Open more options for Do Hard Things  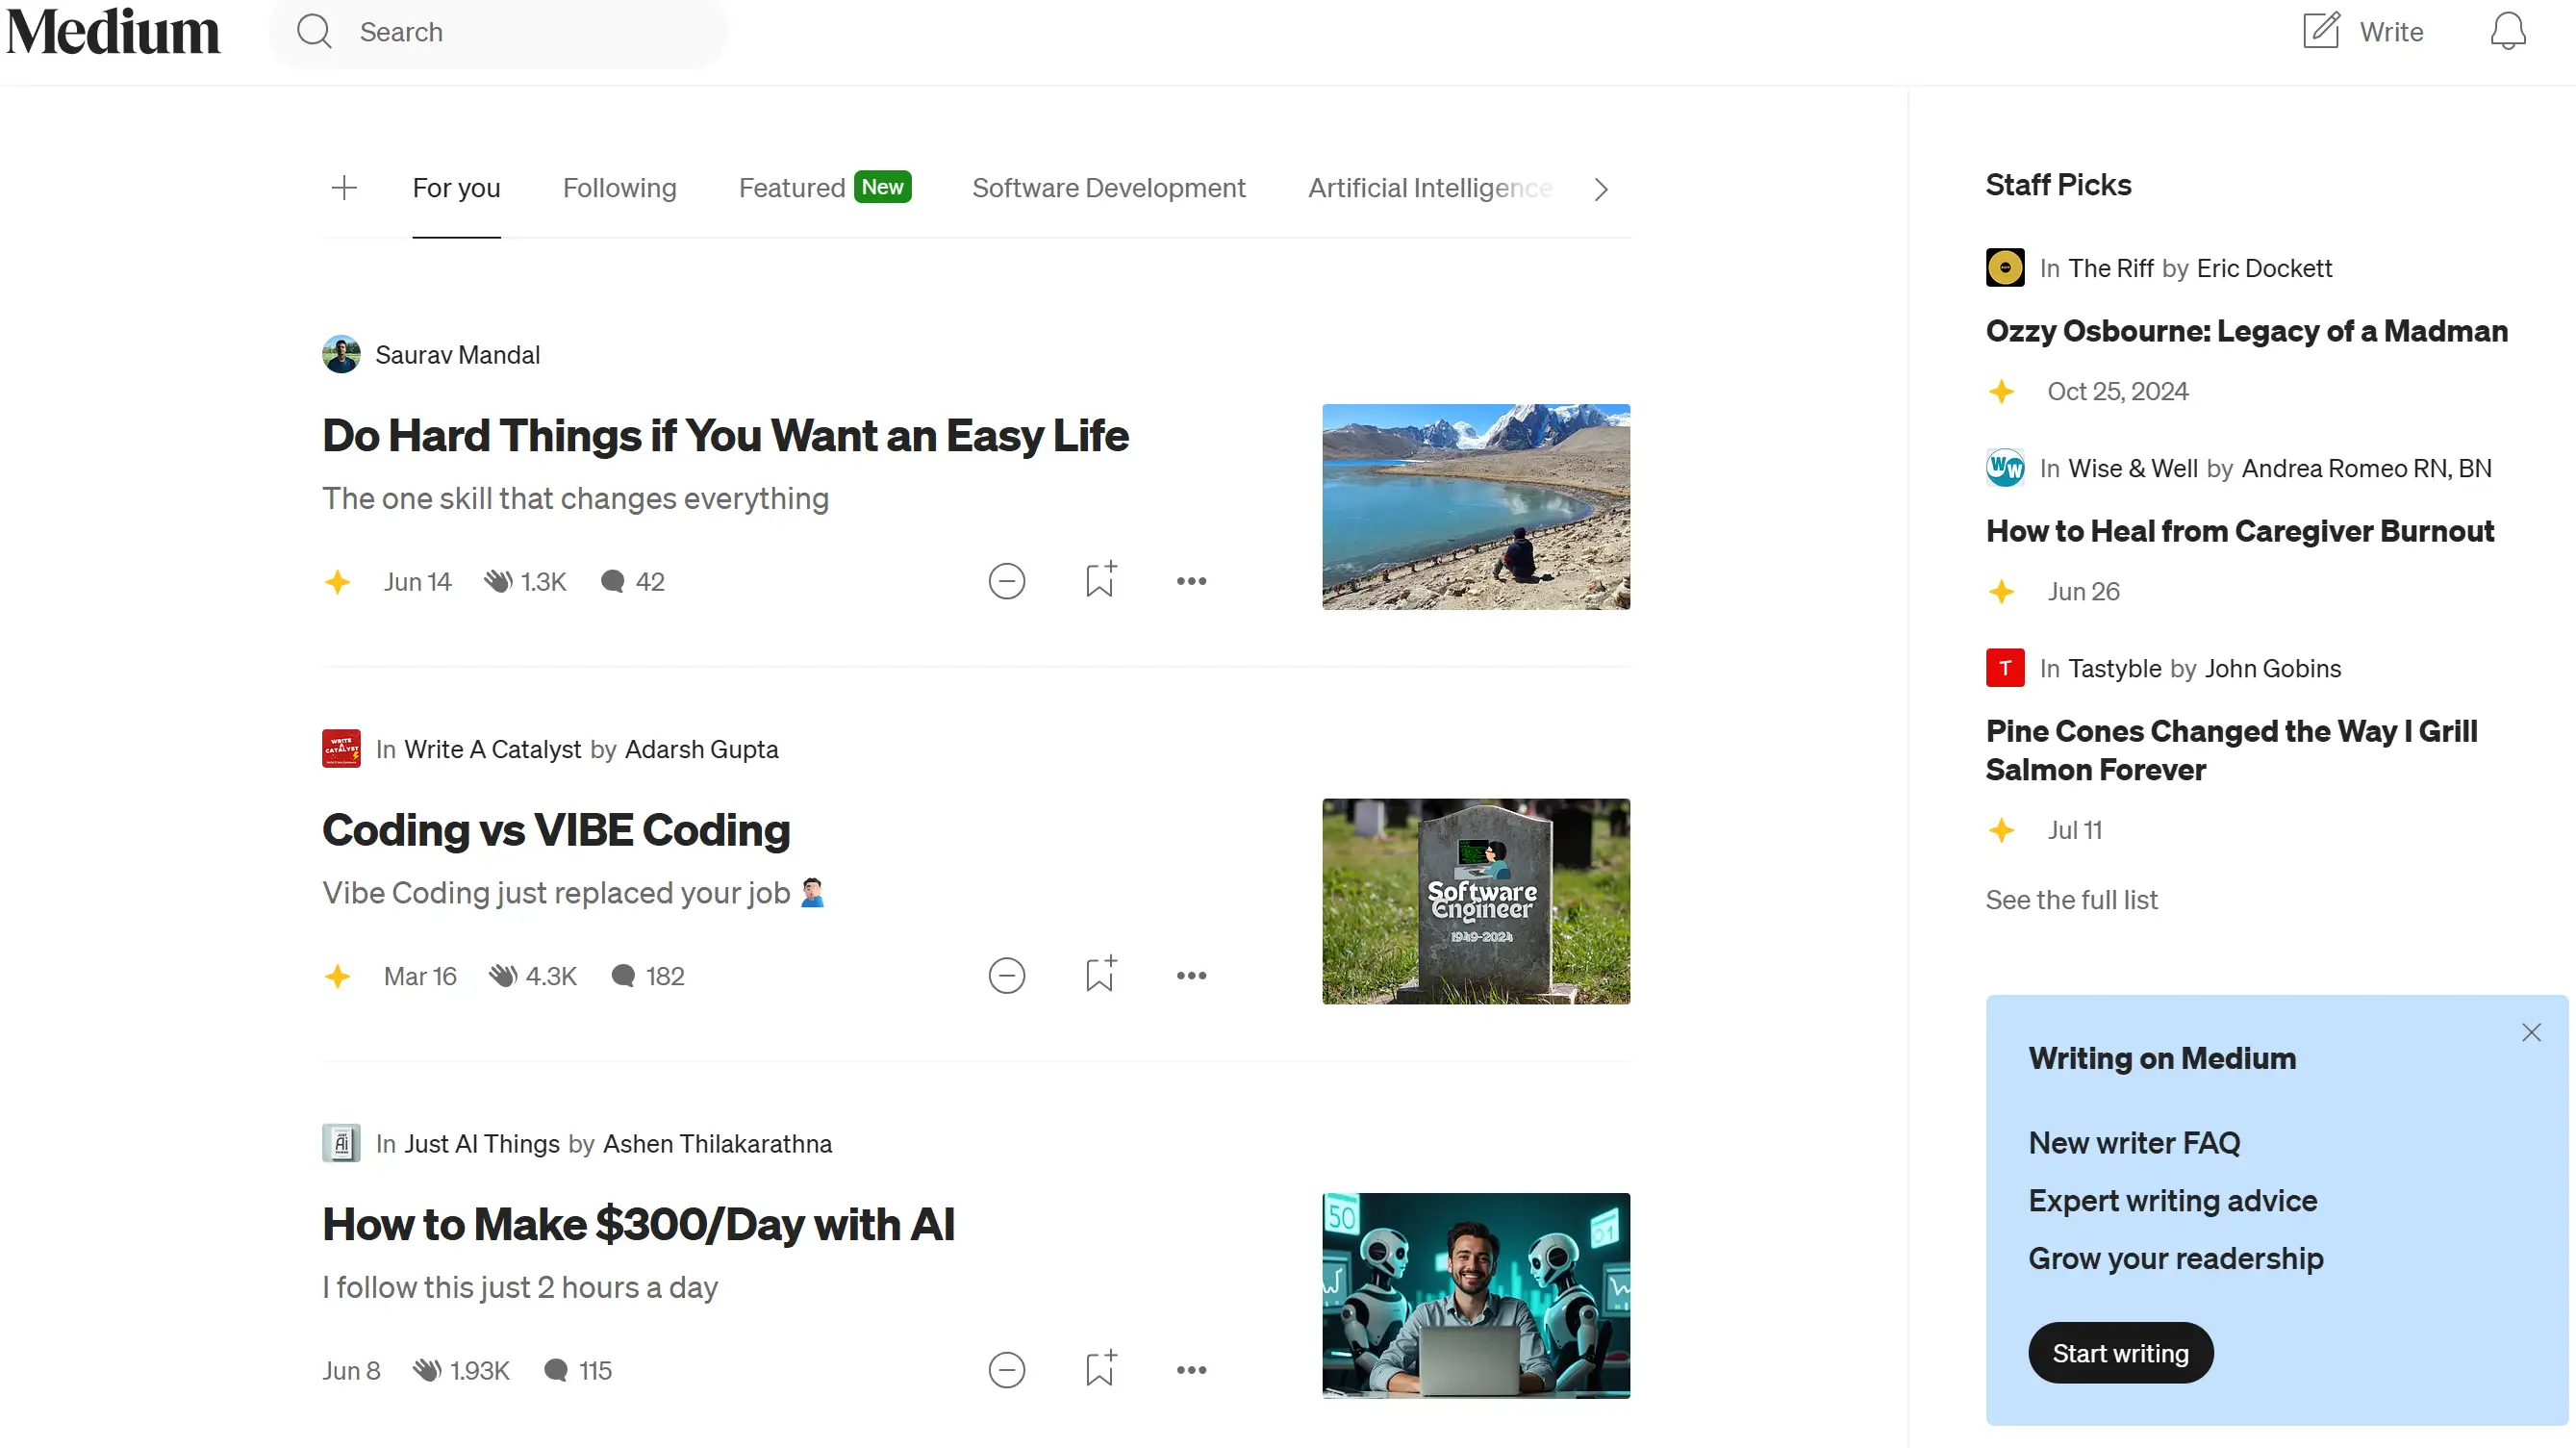pyautogui.click(x=1191, y=581)
